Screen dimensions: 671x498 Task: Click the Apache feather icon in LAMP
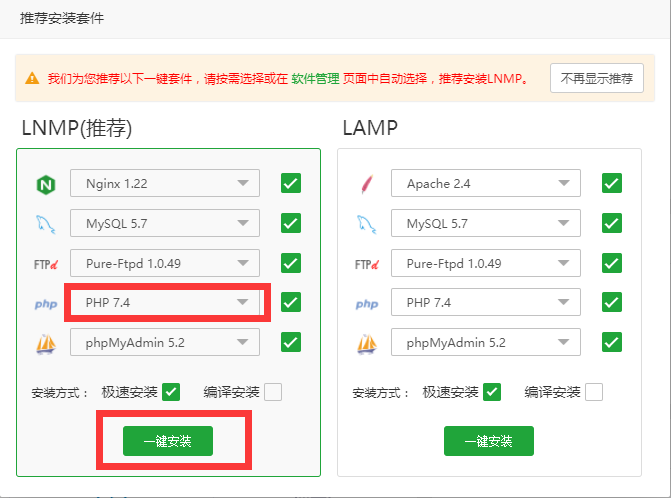[367, 184]
